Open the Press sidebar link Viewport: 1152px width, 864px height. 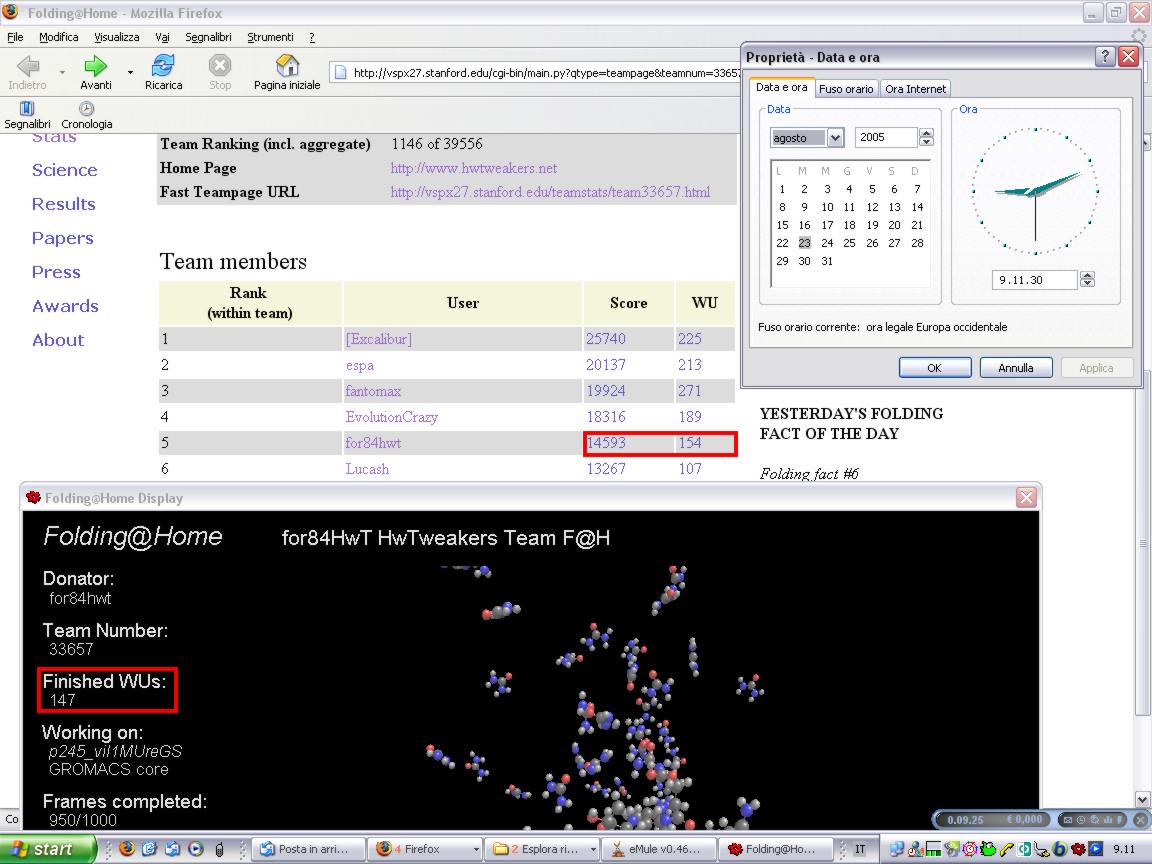pos(56,272)
